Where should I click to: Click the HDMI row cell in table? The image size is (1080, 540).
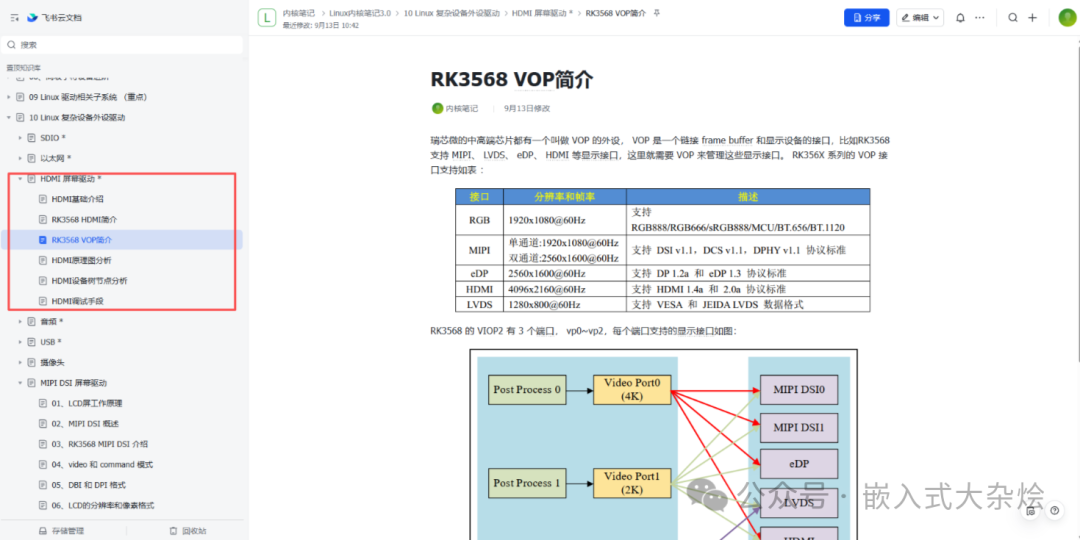[x=479, y=289]
